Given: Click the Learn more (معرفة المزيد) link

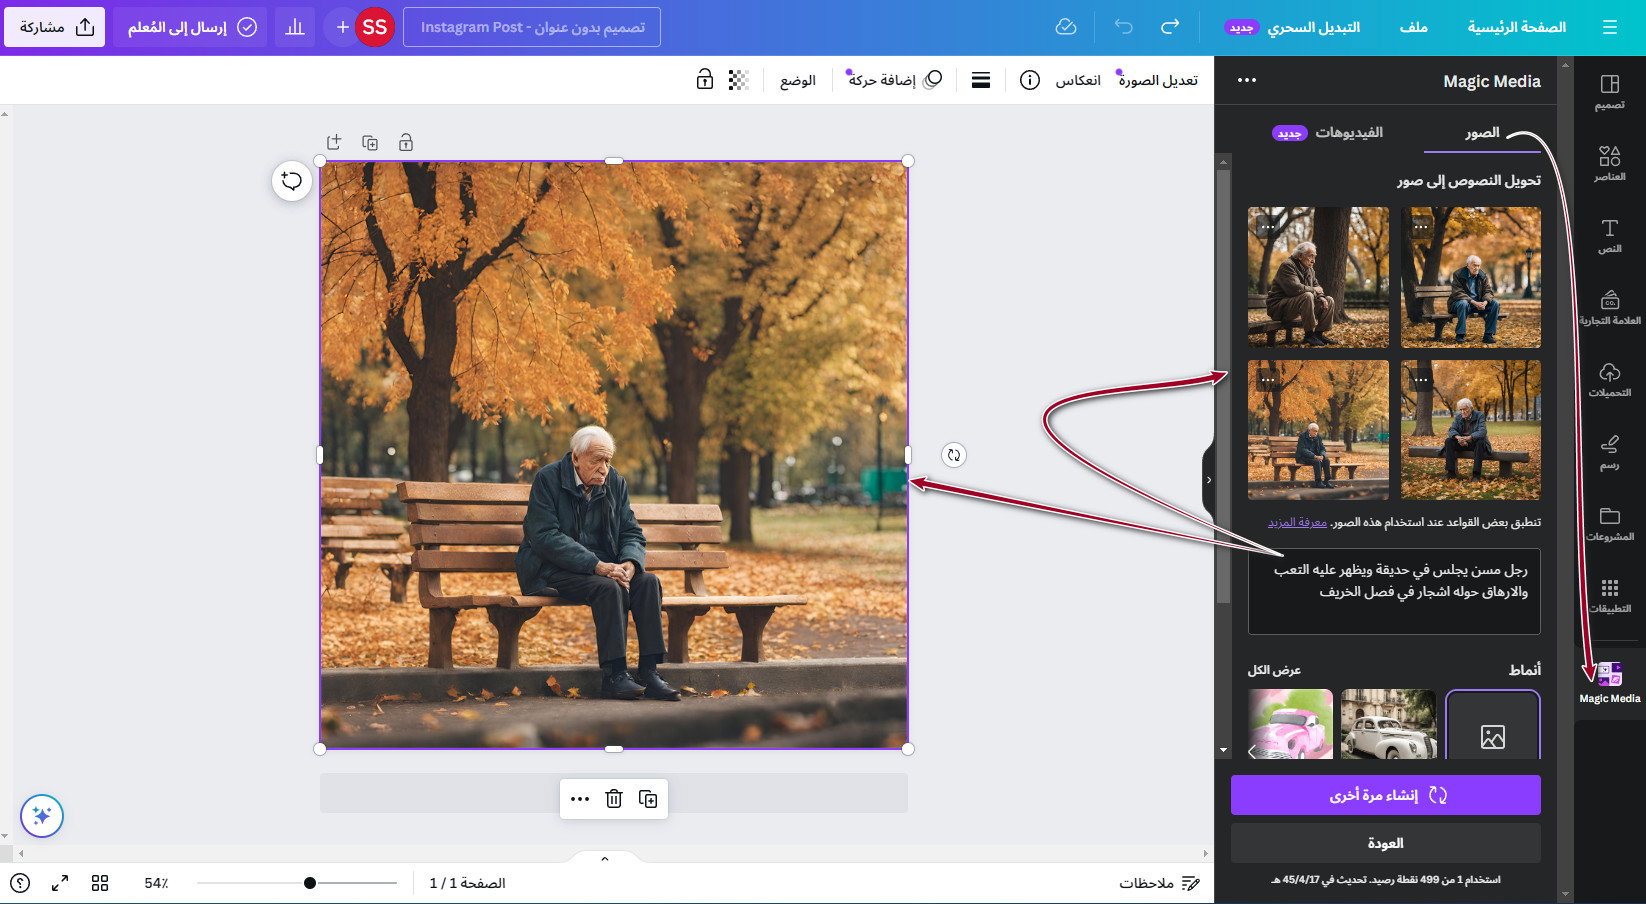Looking at the screenshot, I should point(1297,522).
